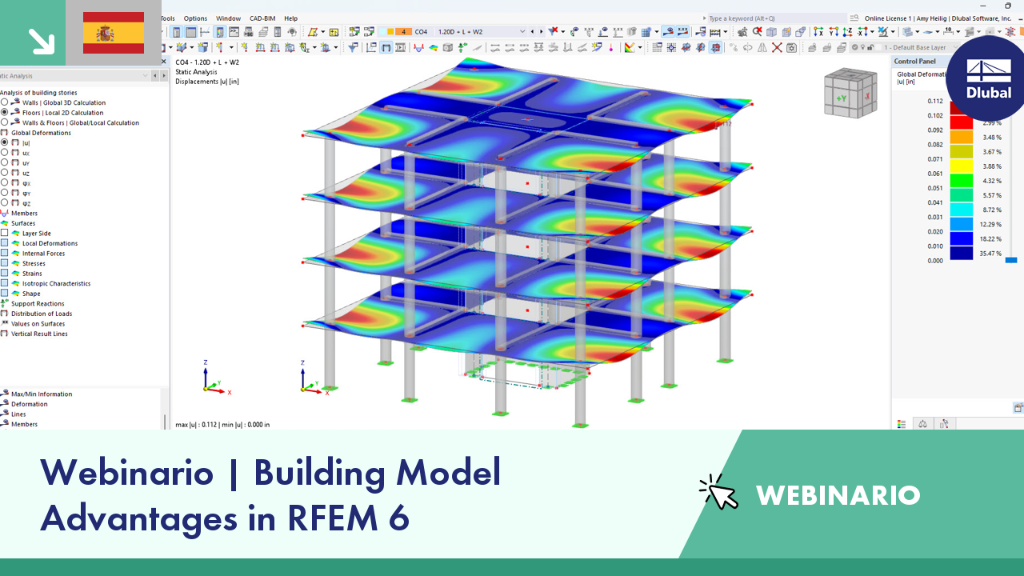1024x576 pixels.
Task: Select Global Deformations tree item
Action: pos(40,133)
